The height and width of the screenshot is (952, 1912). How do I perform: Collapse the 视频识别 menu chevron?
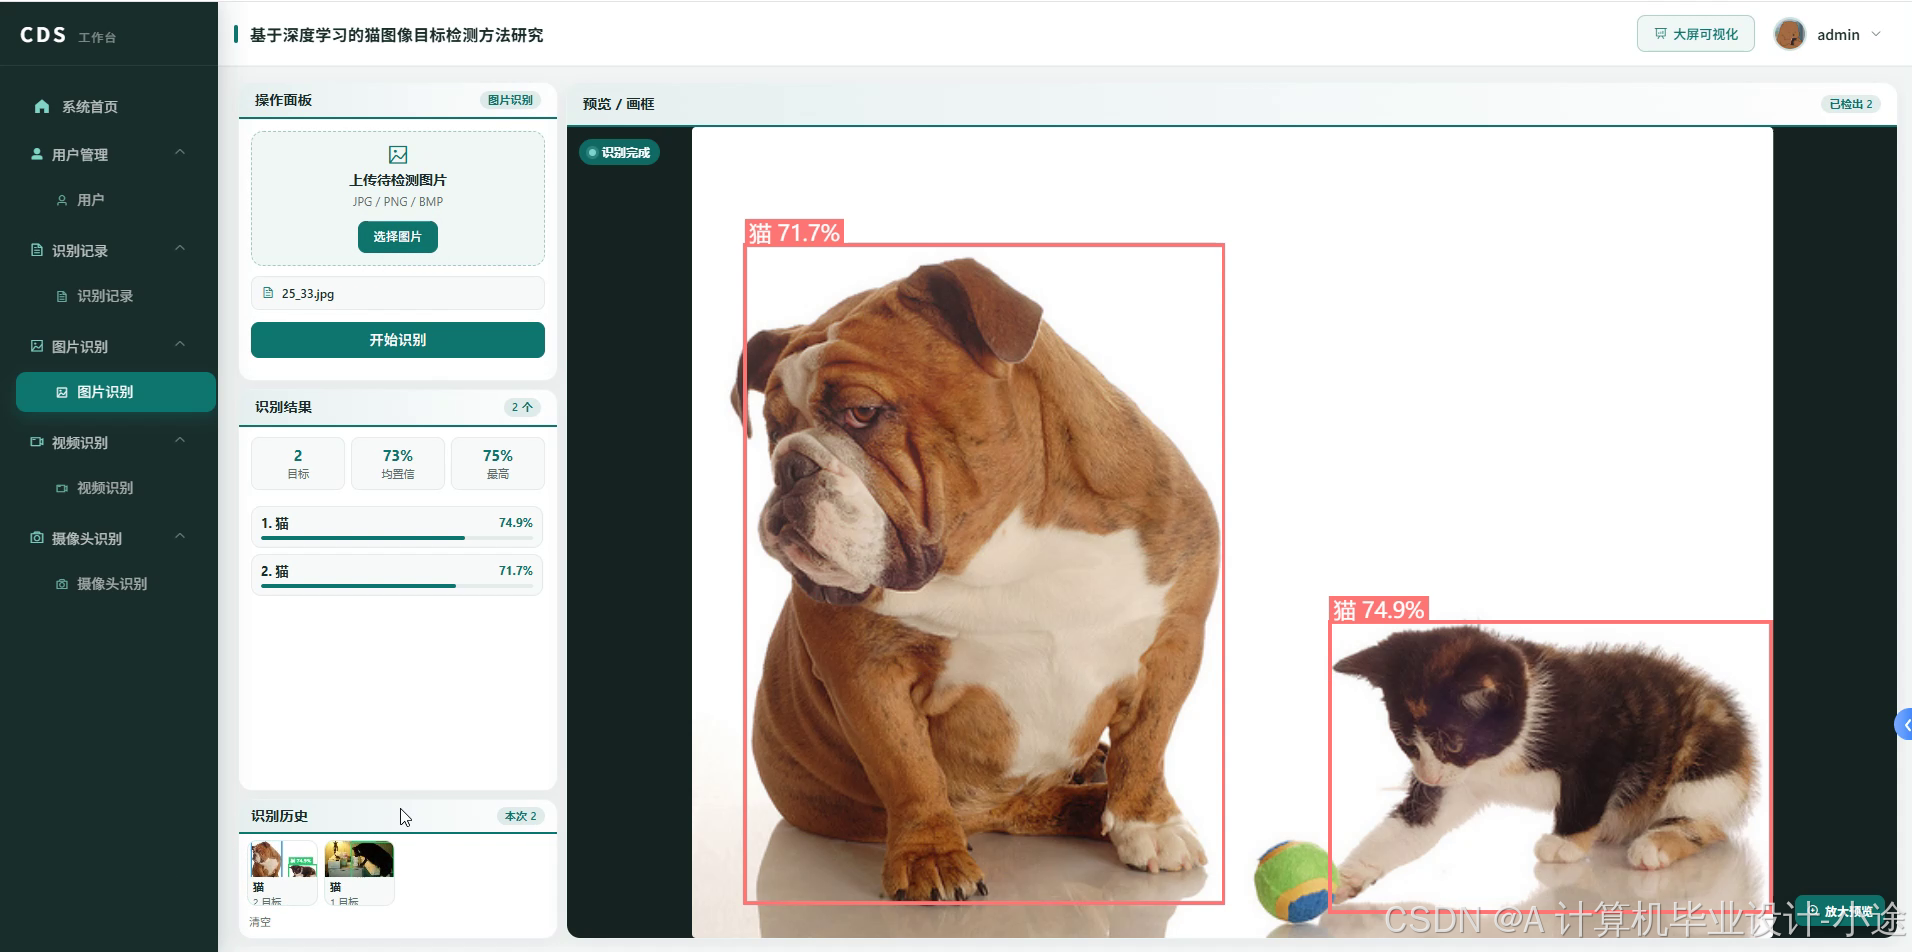[180, 441]
